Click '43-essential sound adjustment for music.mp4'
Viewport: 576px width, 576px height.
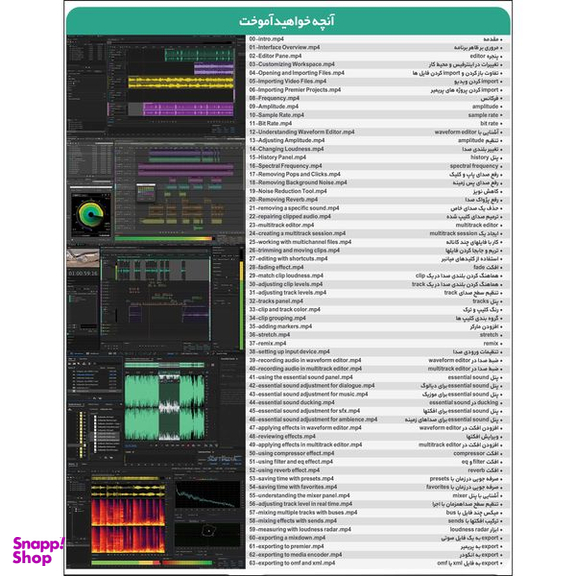(x=309, y=394)
